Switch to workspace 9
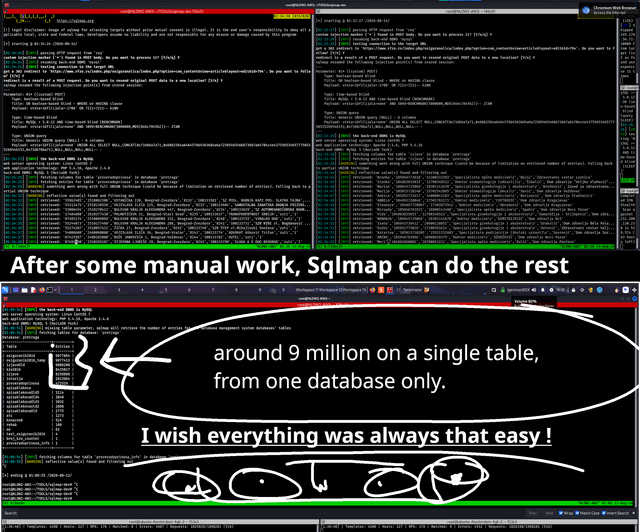Screen dimensions: 640x532 pyautogui.click(x=260, y=290)
